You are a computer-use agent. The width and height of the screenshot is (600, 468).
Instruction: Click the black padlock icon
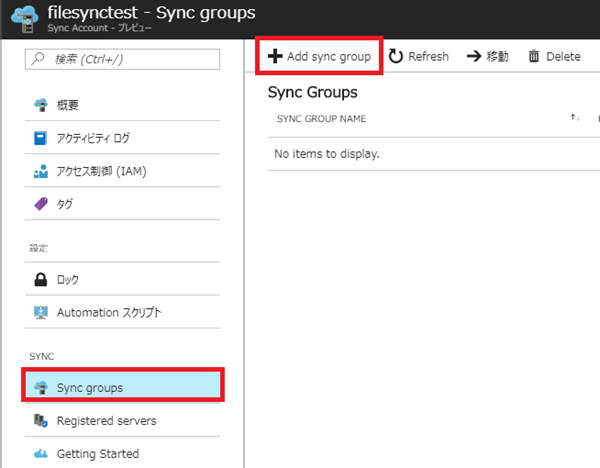[41, 279]
